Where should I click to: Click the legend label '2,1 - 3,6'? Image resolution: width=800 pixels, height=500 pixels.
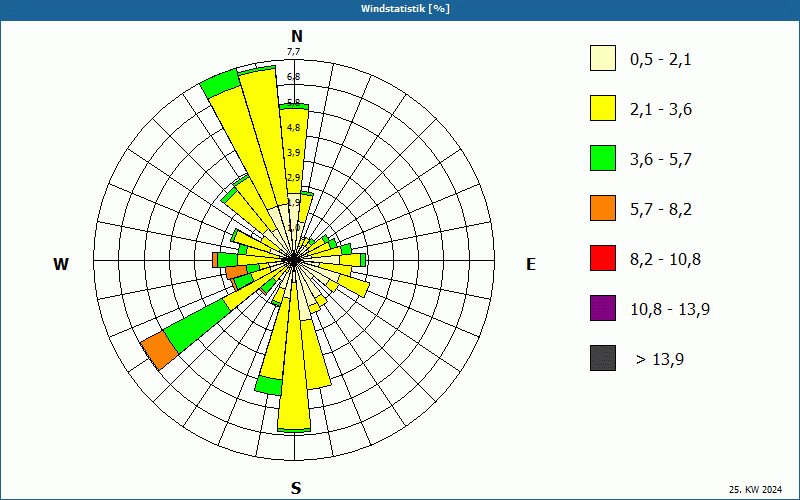pyautogui.click(x=661, y=110)
